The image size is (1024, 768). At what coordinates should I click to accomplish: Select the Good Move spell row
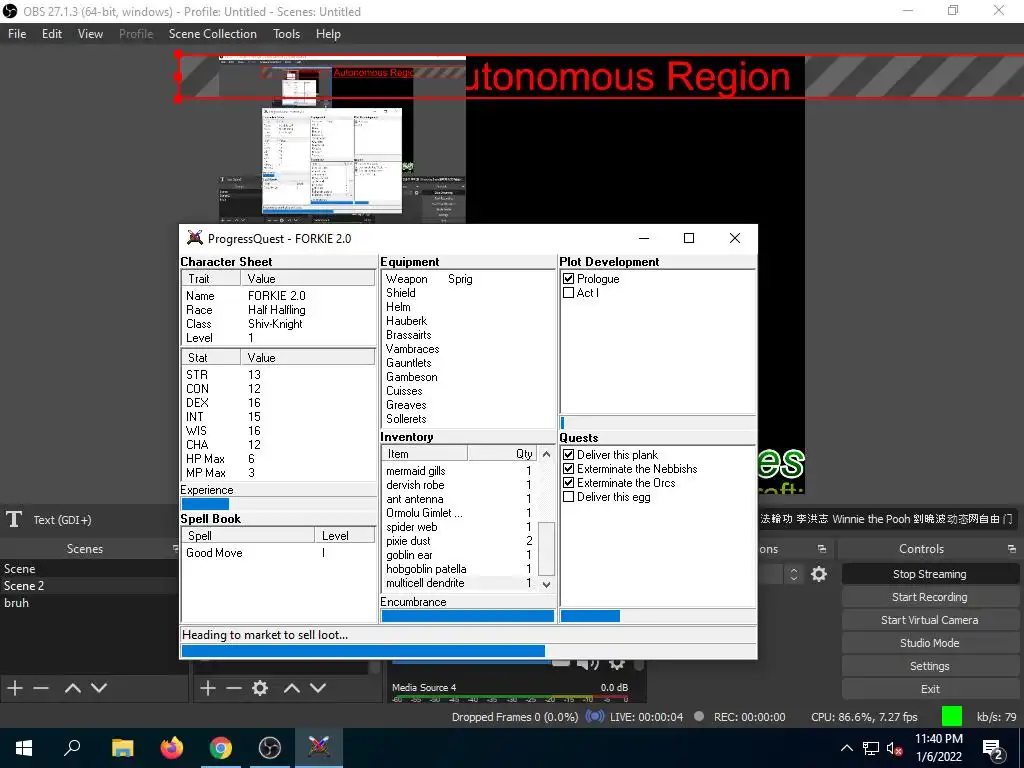point(278,552)
